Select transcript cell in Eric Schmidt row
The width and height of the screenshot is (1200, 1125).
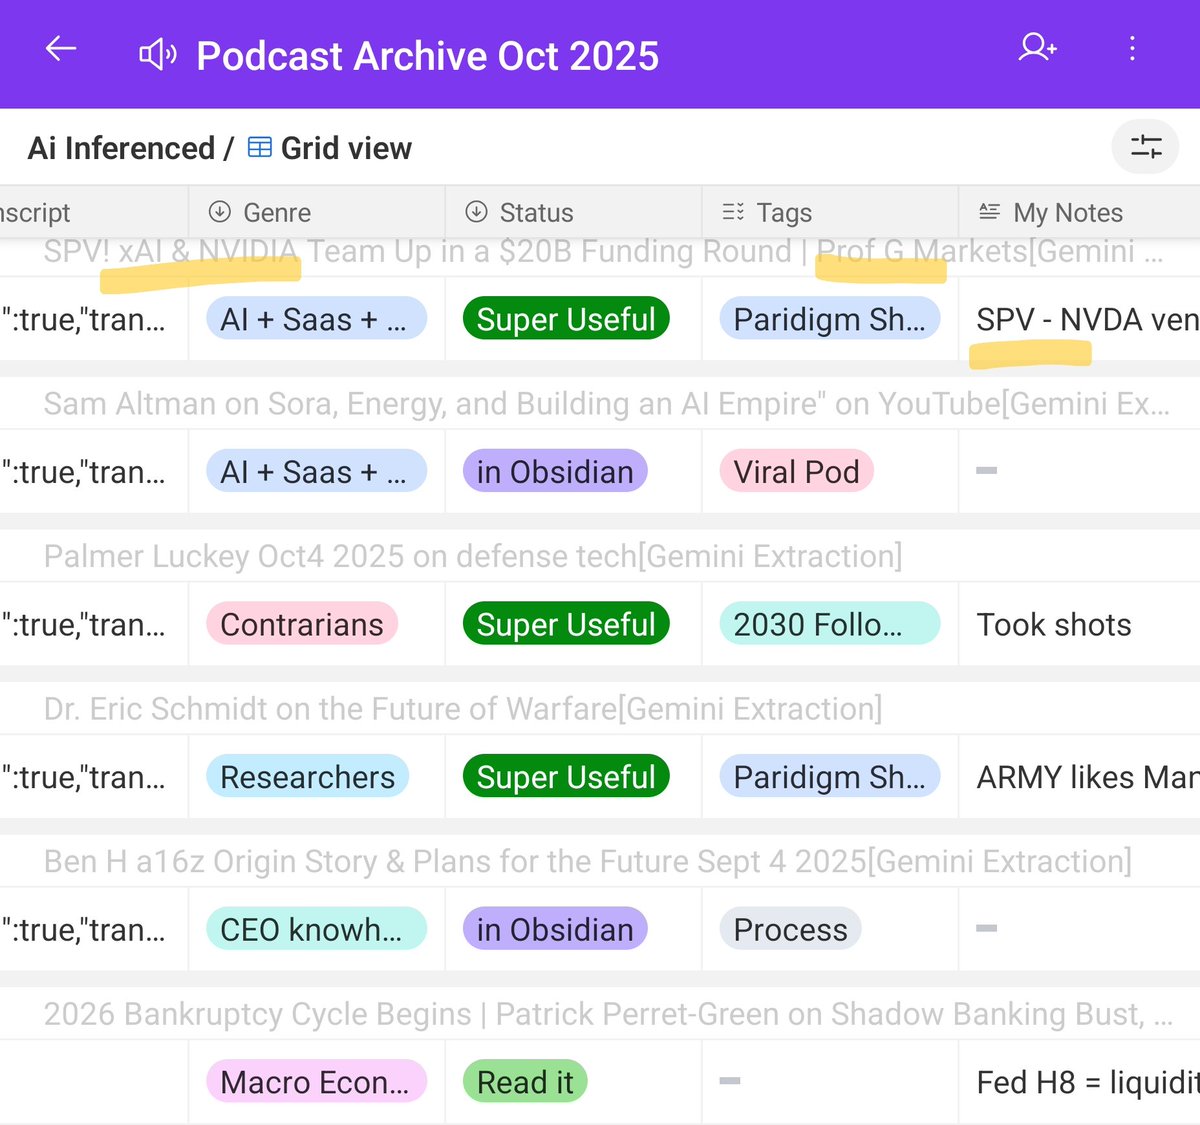pos(94,776)
